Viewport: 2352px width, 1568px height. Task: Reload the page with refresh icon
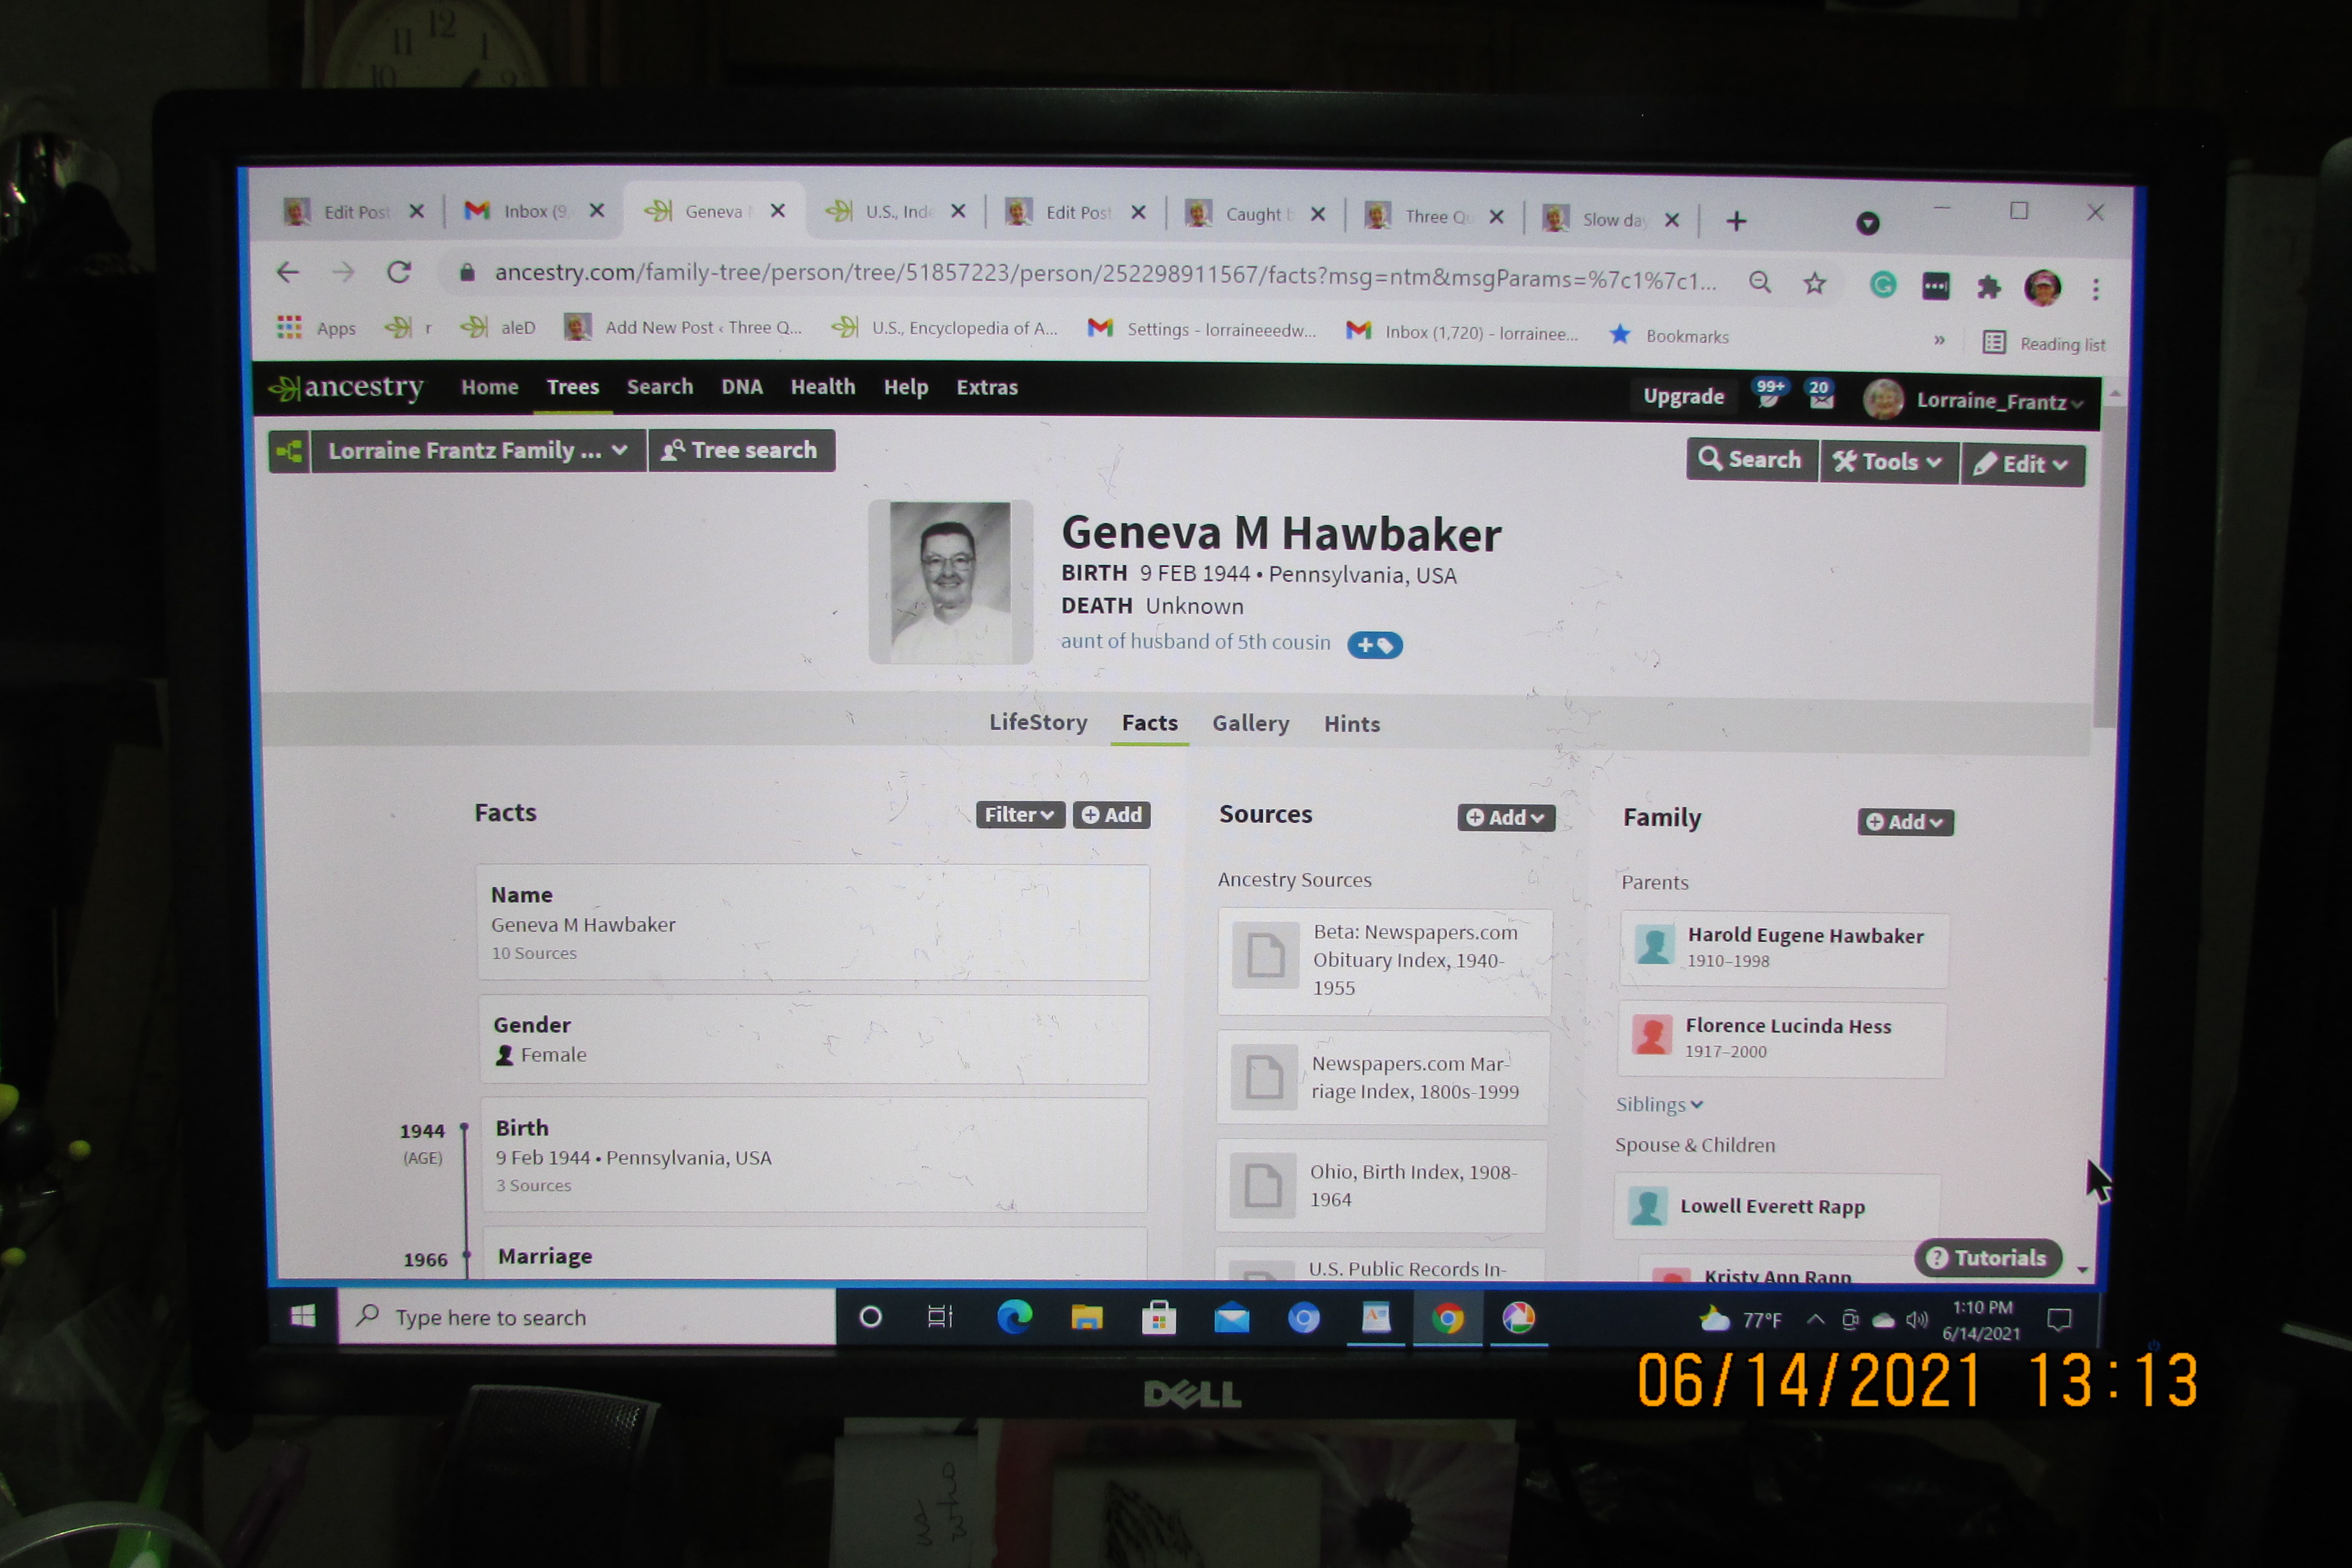[399, 272]
